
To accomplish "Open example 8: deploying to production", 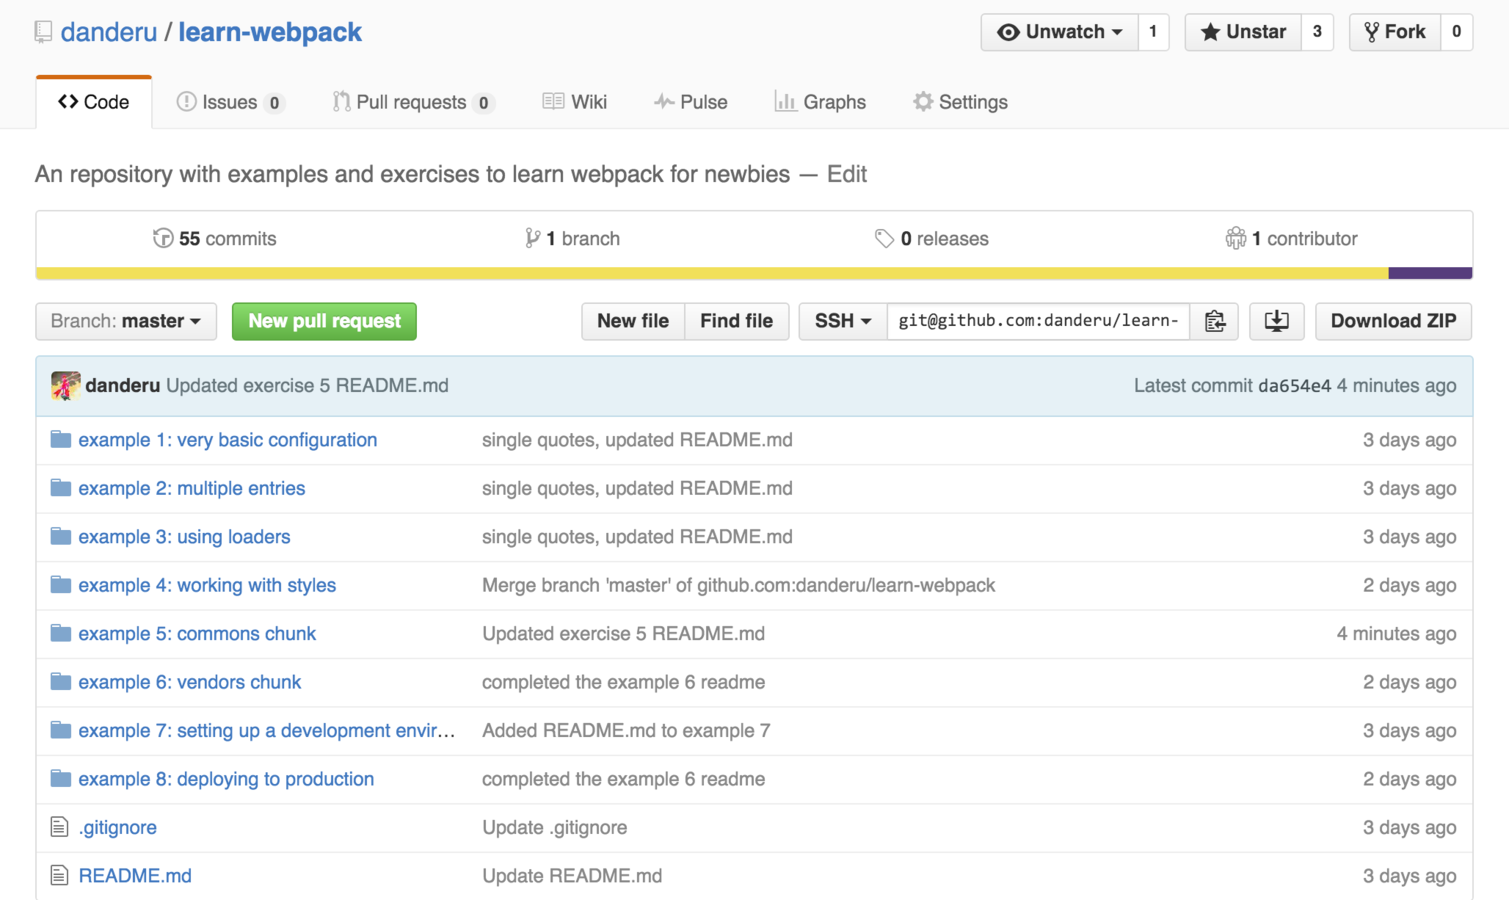I will (x=226, y=779).
